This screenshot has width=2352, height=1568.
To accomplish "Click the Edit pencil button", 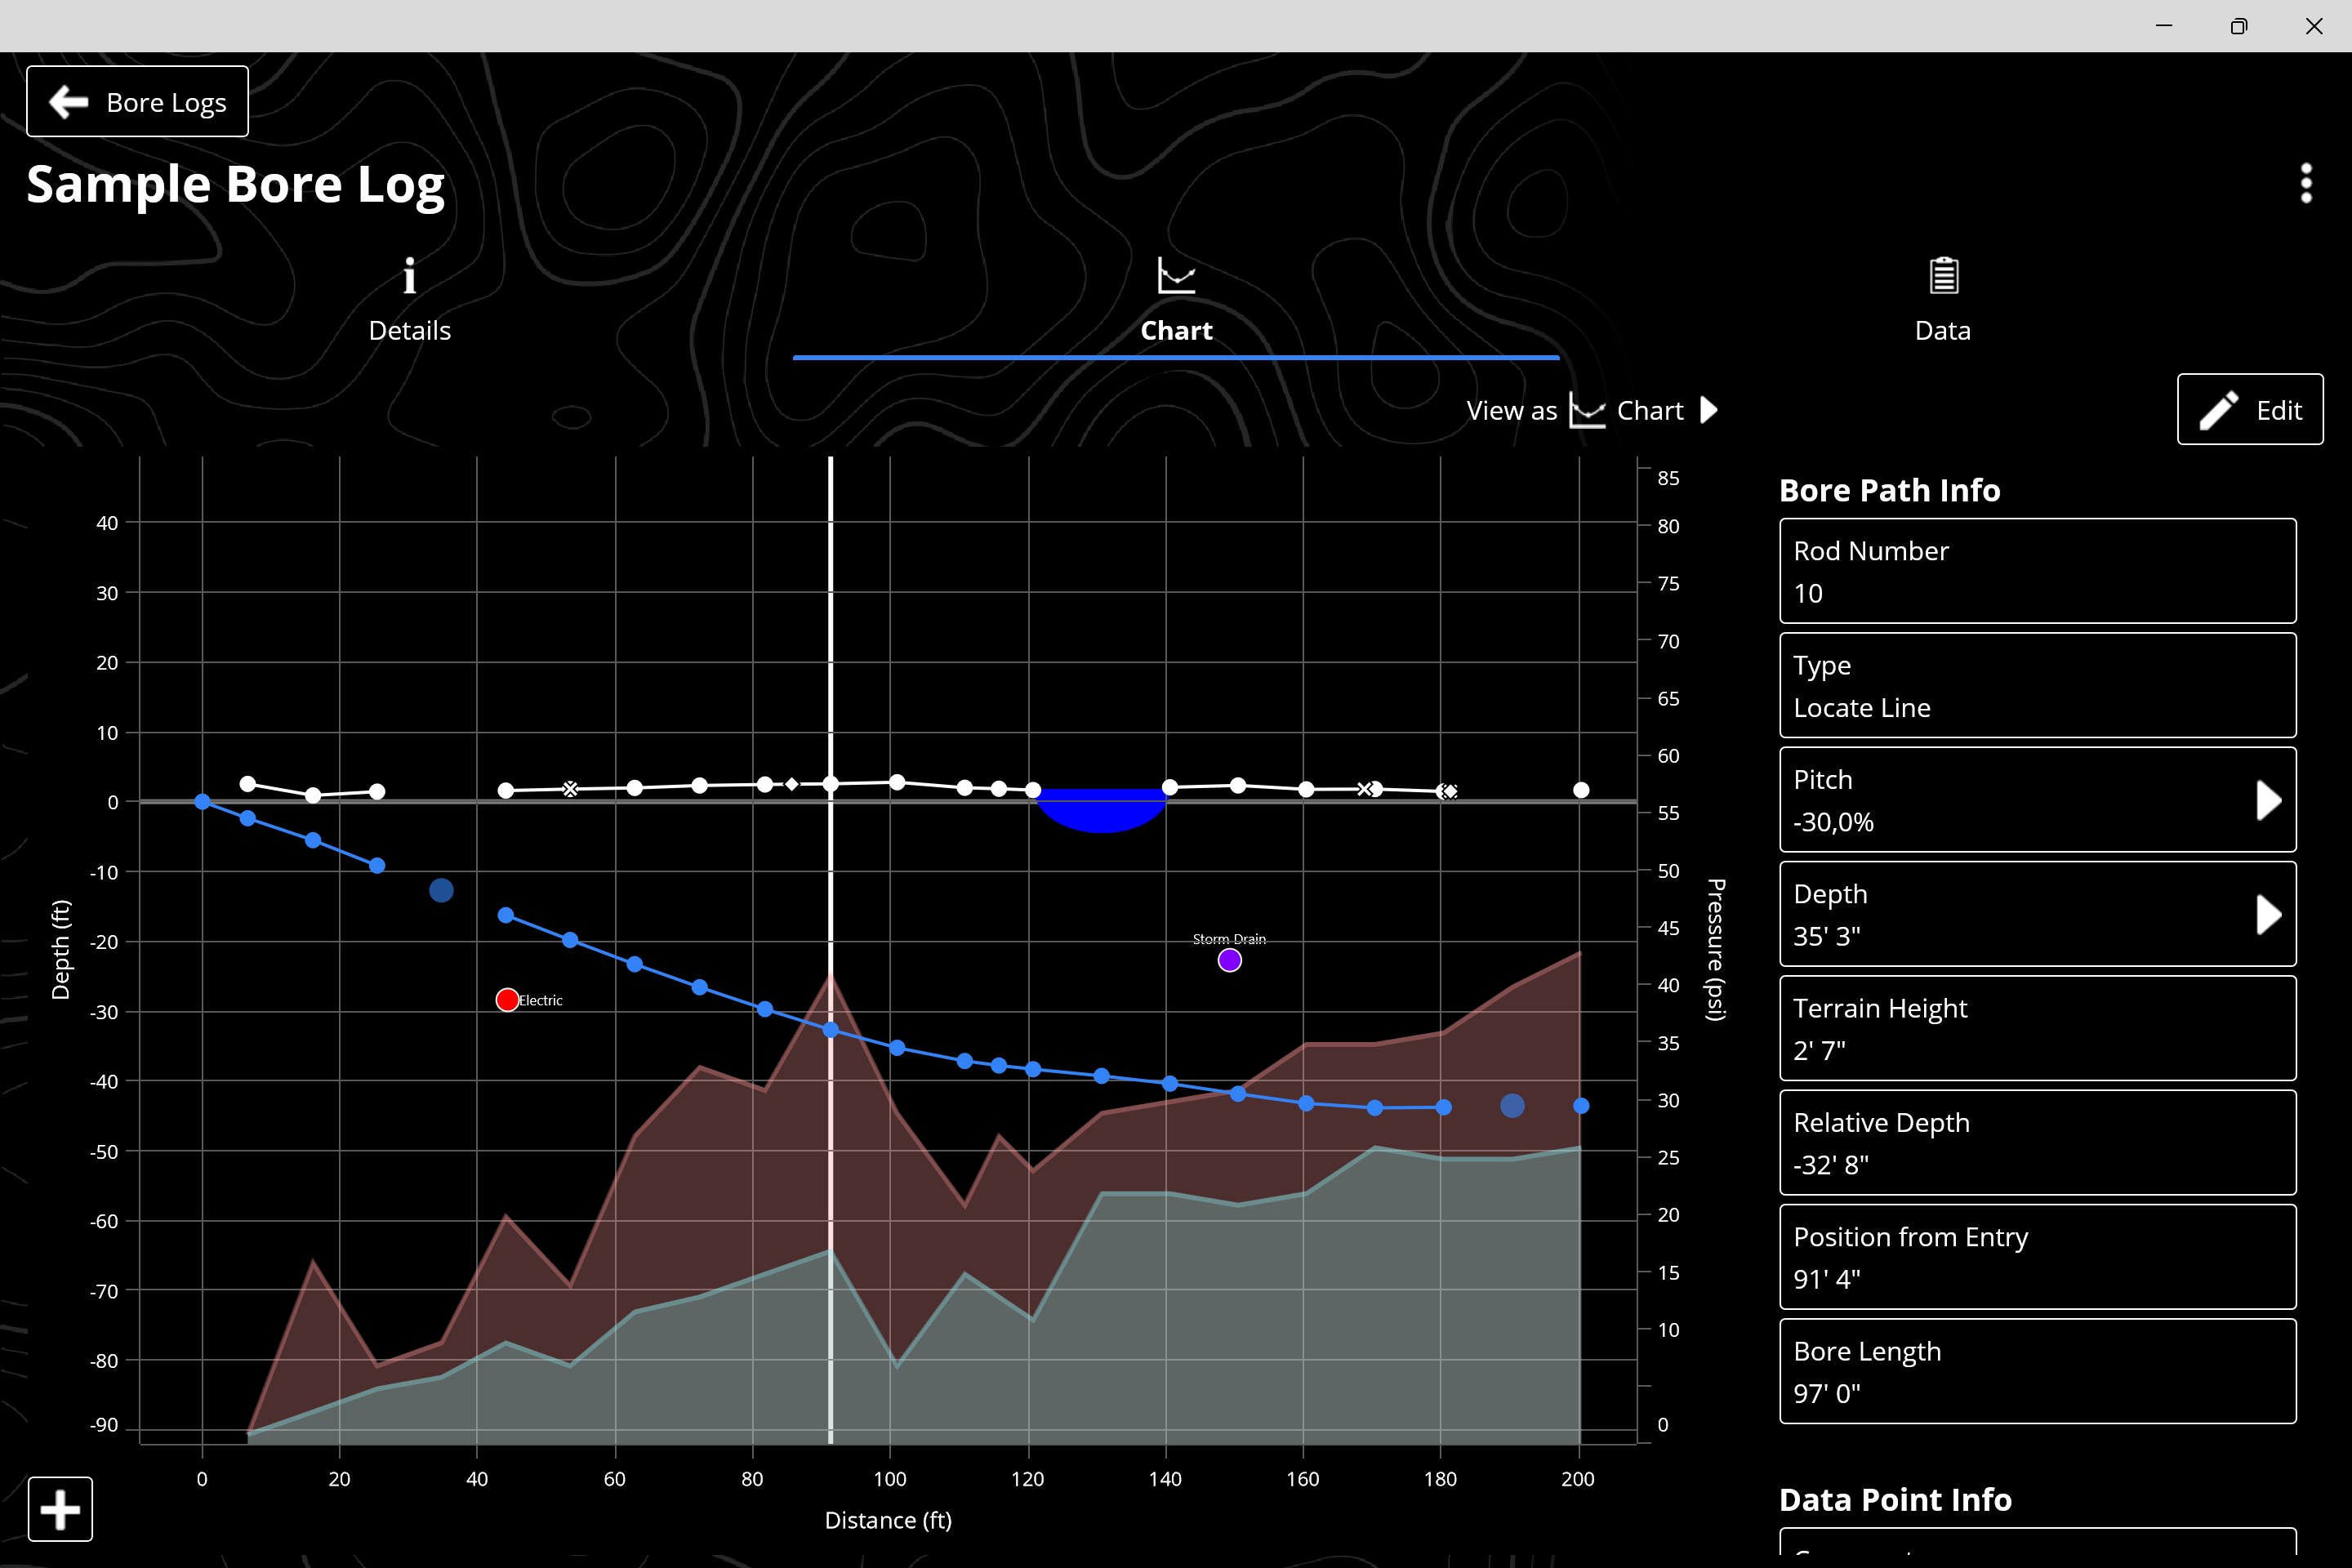I will click(x=2250, y=409).
